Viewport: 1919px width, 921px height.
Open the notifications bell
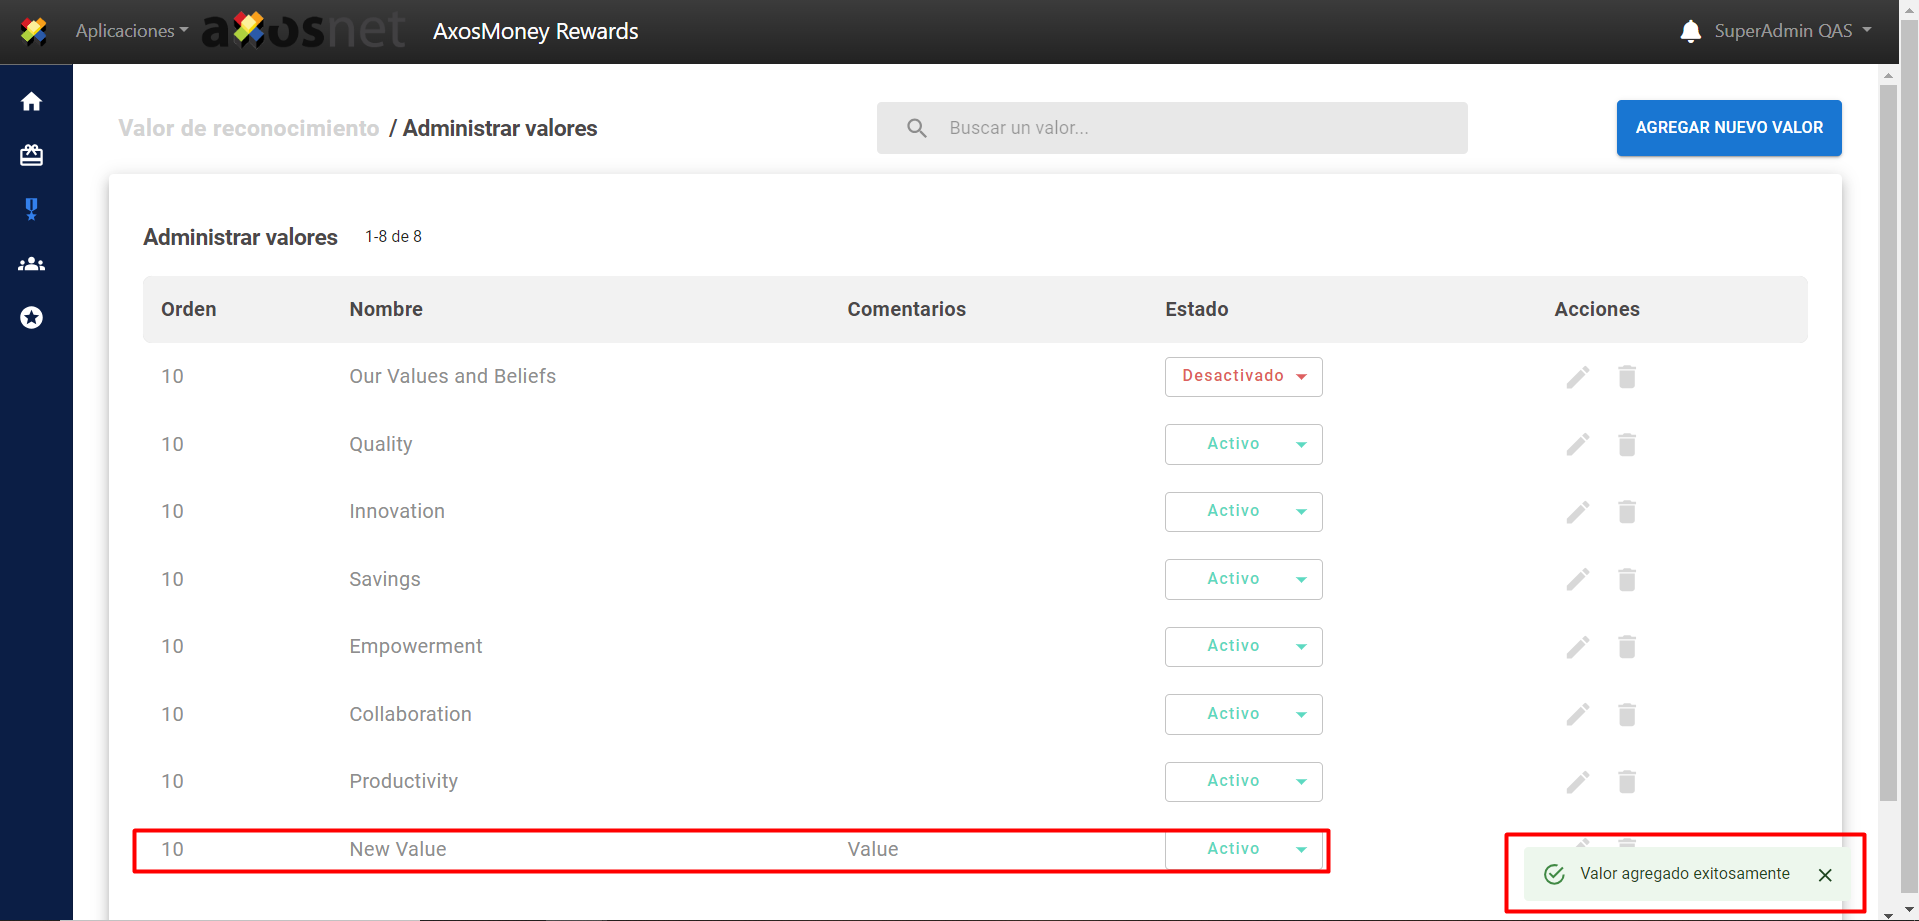click(x=1690, y=31)
